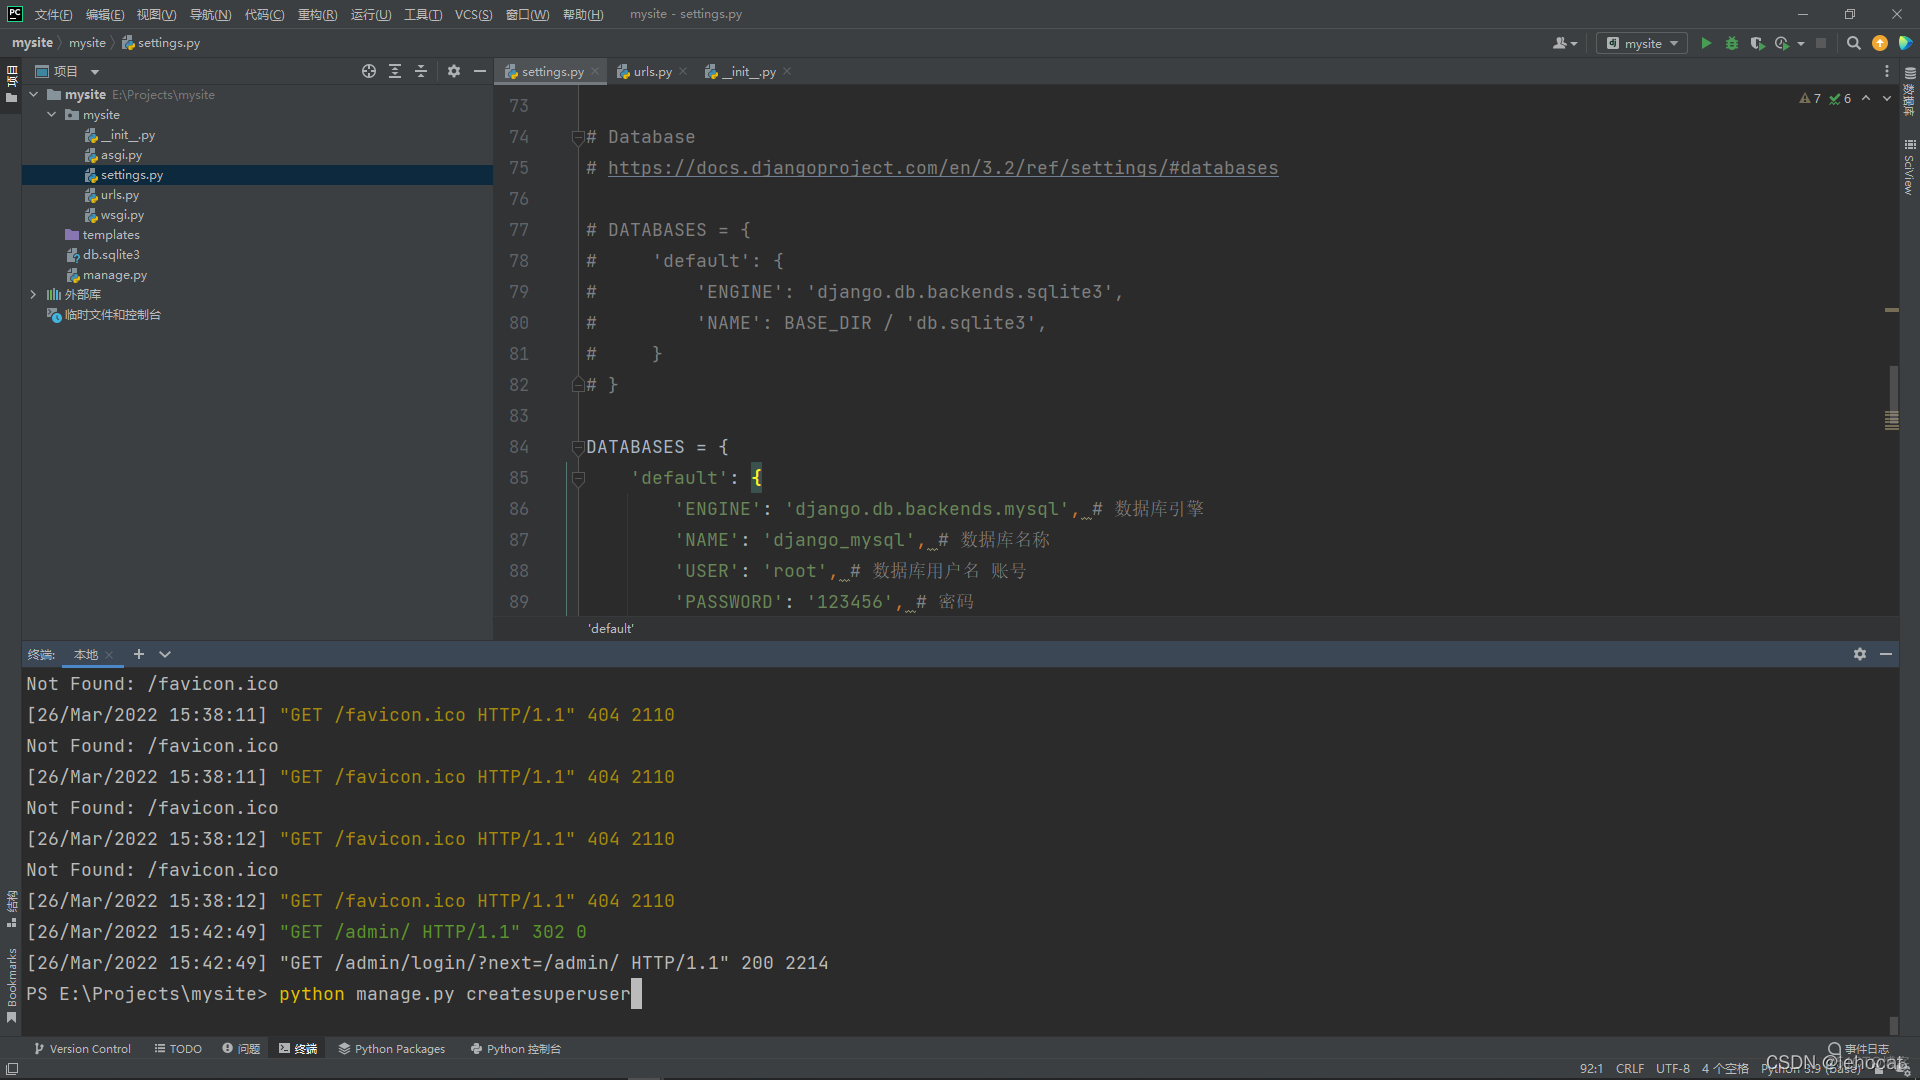The height and width of the screenshot is (1080, 1920).
Task: Click the 4-spaces indent setting indicator
Action: point(1725,1068)
